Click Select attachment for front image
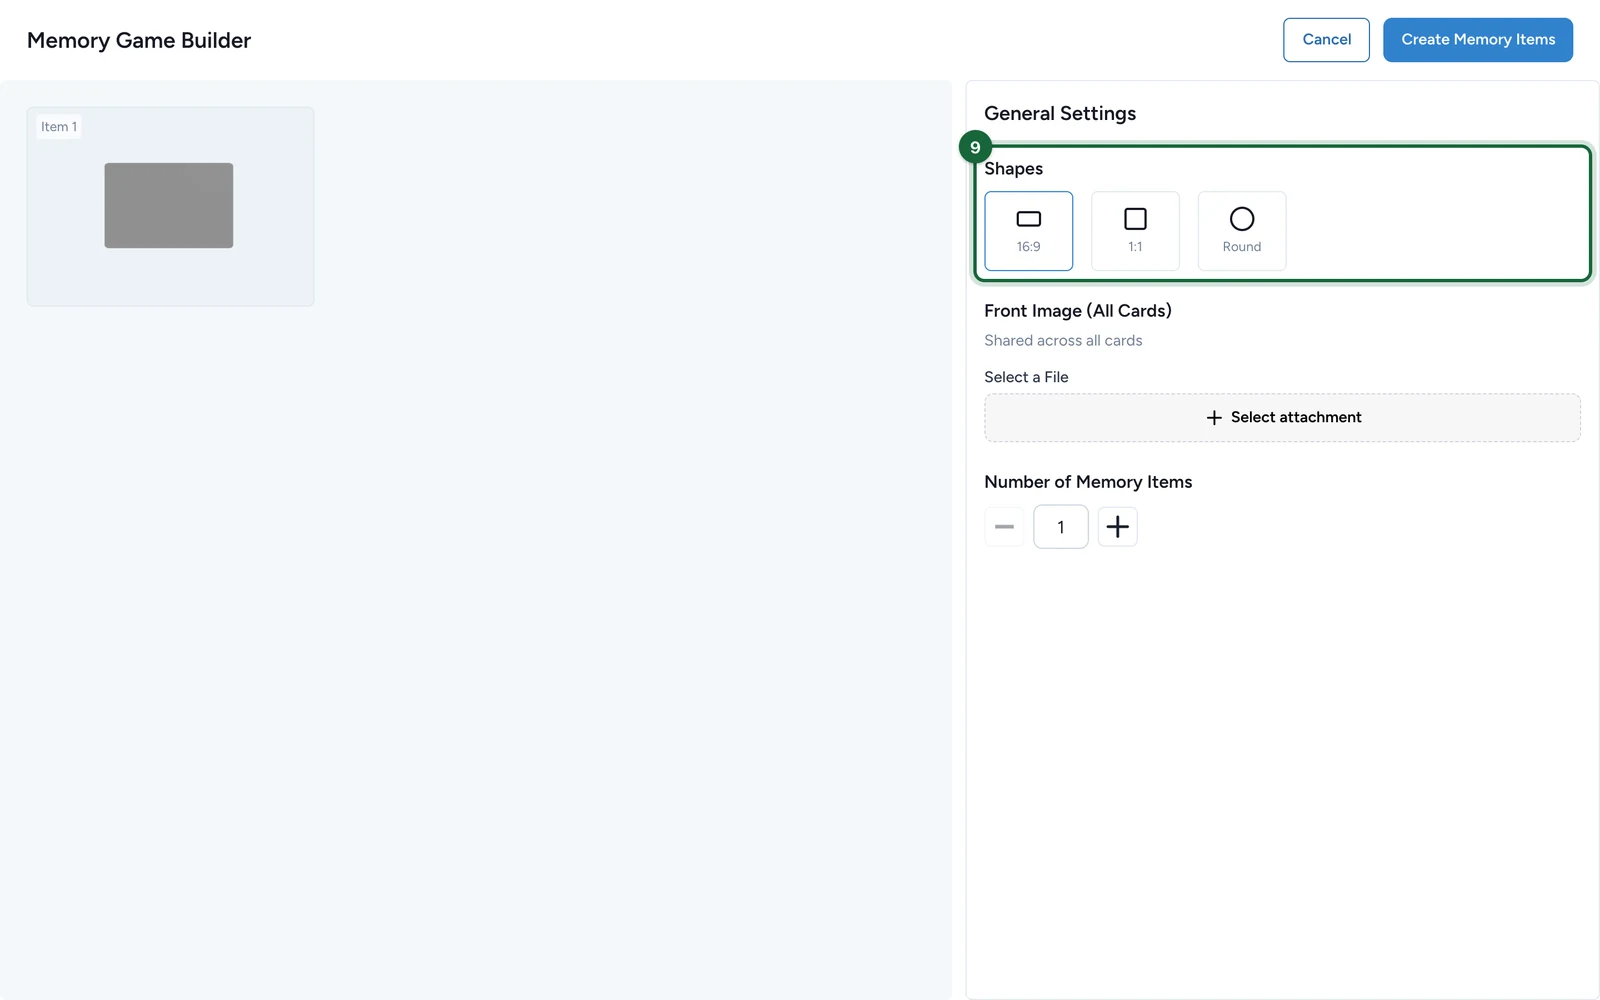This screenshot has height=1000, width=1600. (1282, 418)
